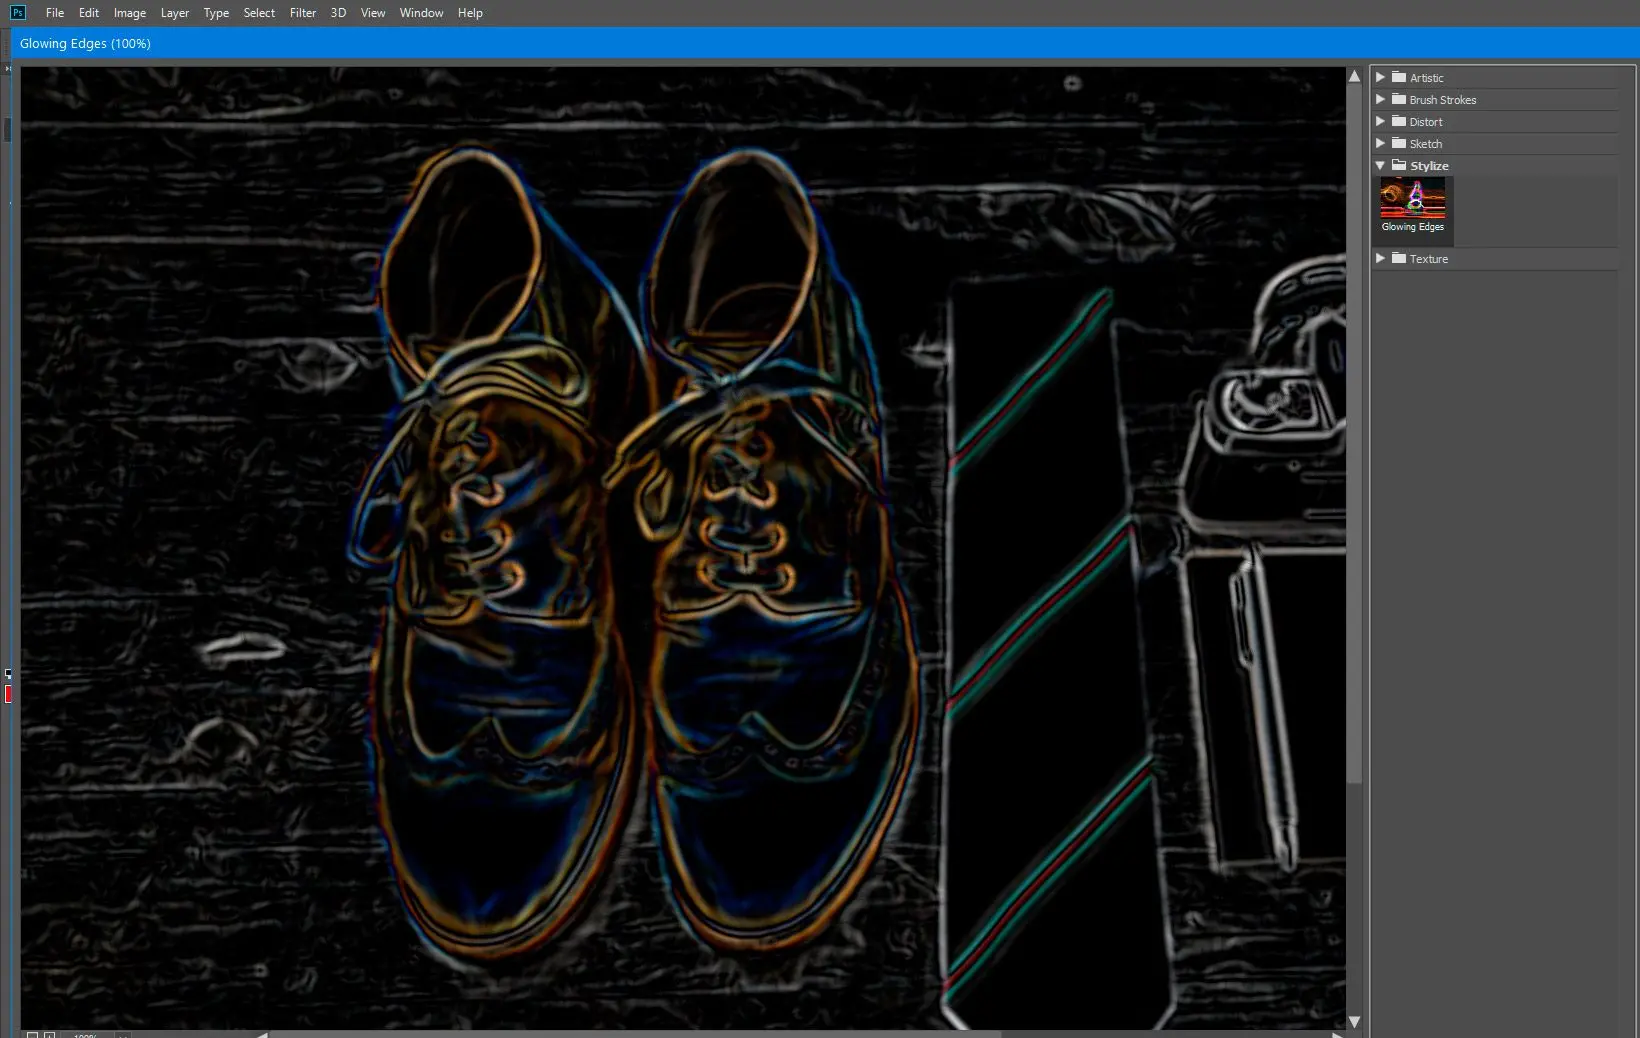This screenshot has height=1038, width=1640.
Task: Click the open Stylize folder icon
Action: click(x=1399, y=165)
